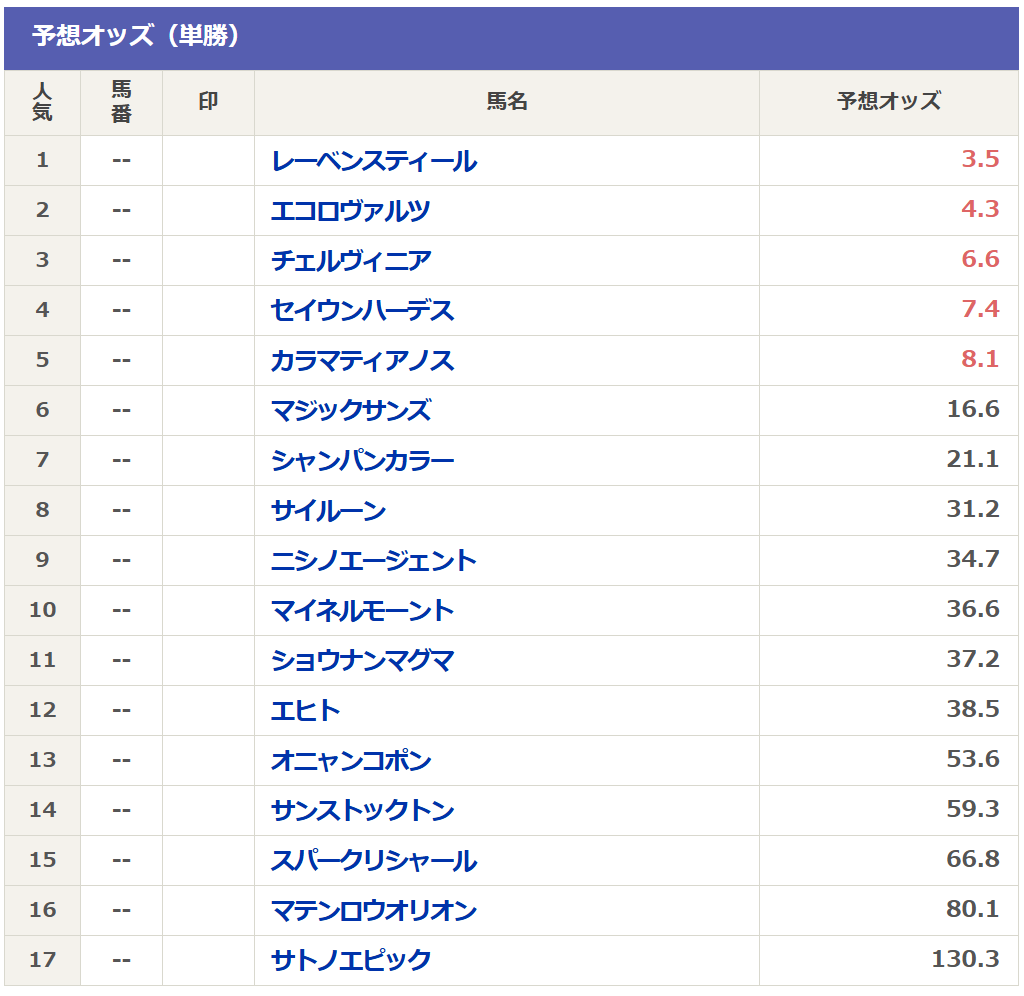Image resolution: width=1024 pixels, height=996 pixels.
Task: Click the エコロヴァルツ horse name
Action: [x=351, y=211]
